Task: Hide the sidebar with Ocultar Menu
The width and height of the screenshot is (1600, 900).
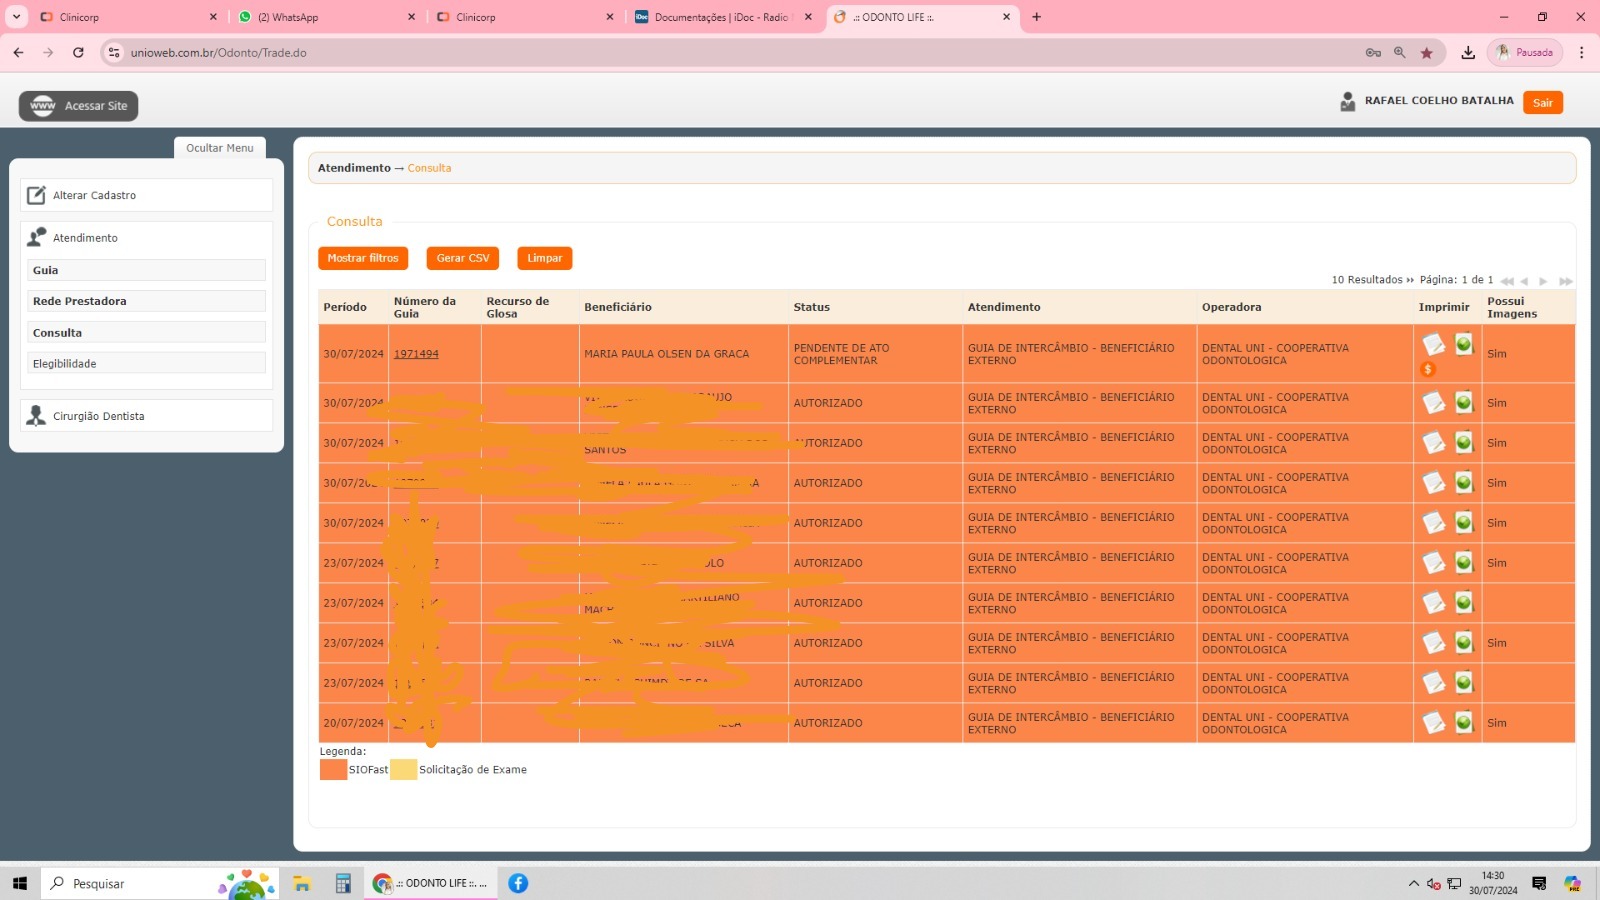Action: [x=220, y=148]
